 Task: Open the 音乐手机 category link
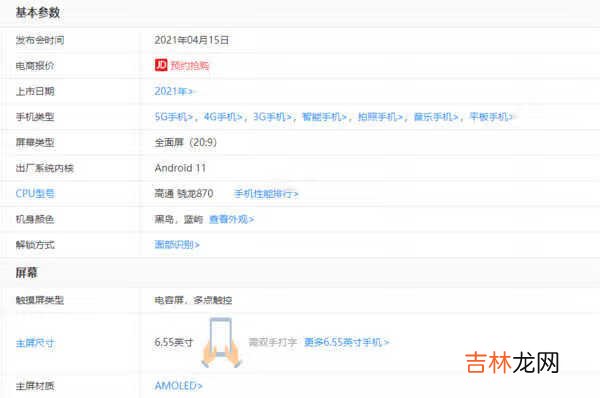click(436, 117)
